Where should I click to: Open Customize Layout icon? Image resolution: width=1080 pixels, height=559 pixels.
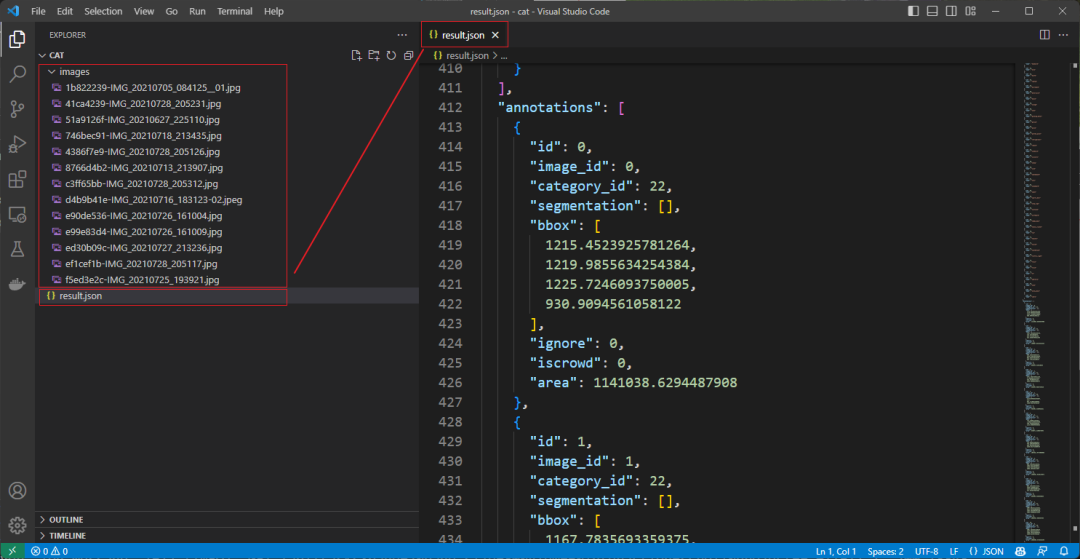(x=970, y=11)
